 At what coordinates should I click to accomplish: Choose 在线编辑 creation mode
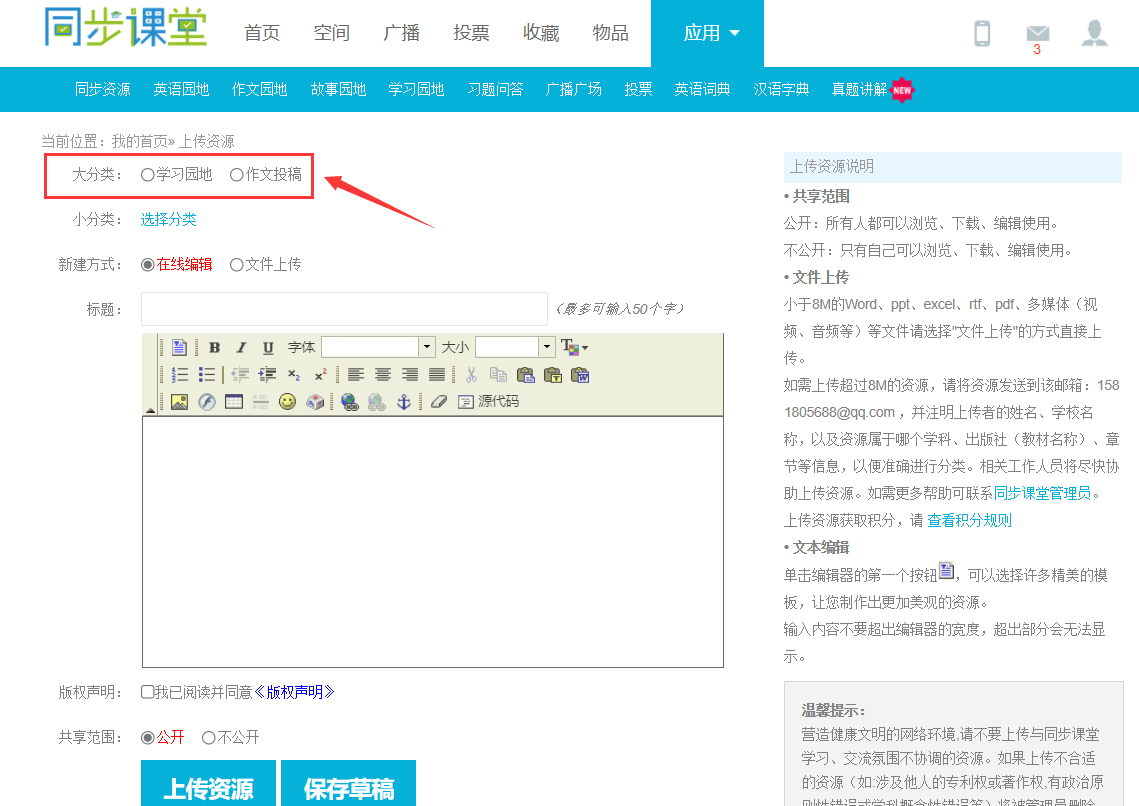tap(147, 265)
